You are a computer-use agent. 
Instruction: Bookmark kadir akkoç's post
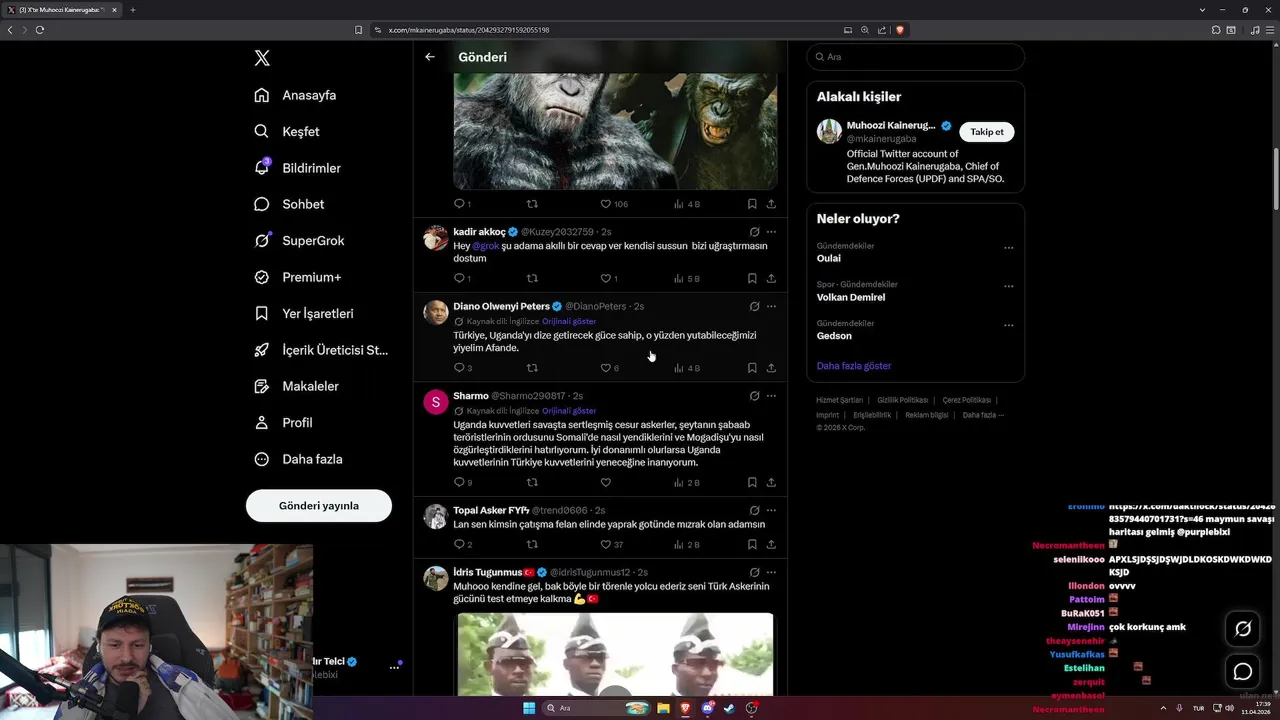pos(752,278)
